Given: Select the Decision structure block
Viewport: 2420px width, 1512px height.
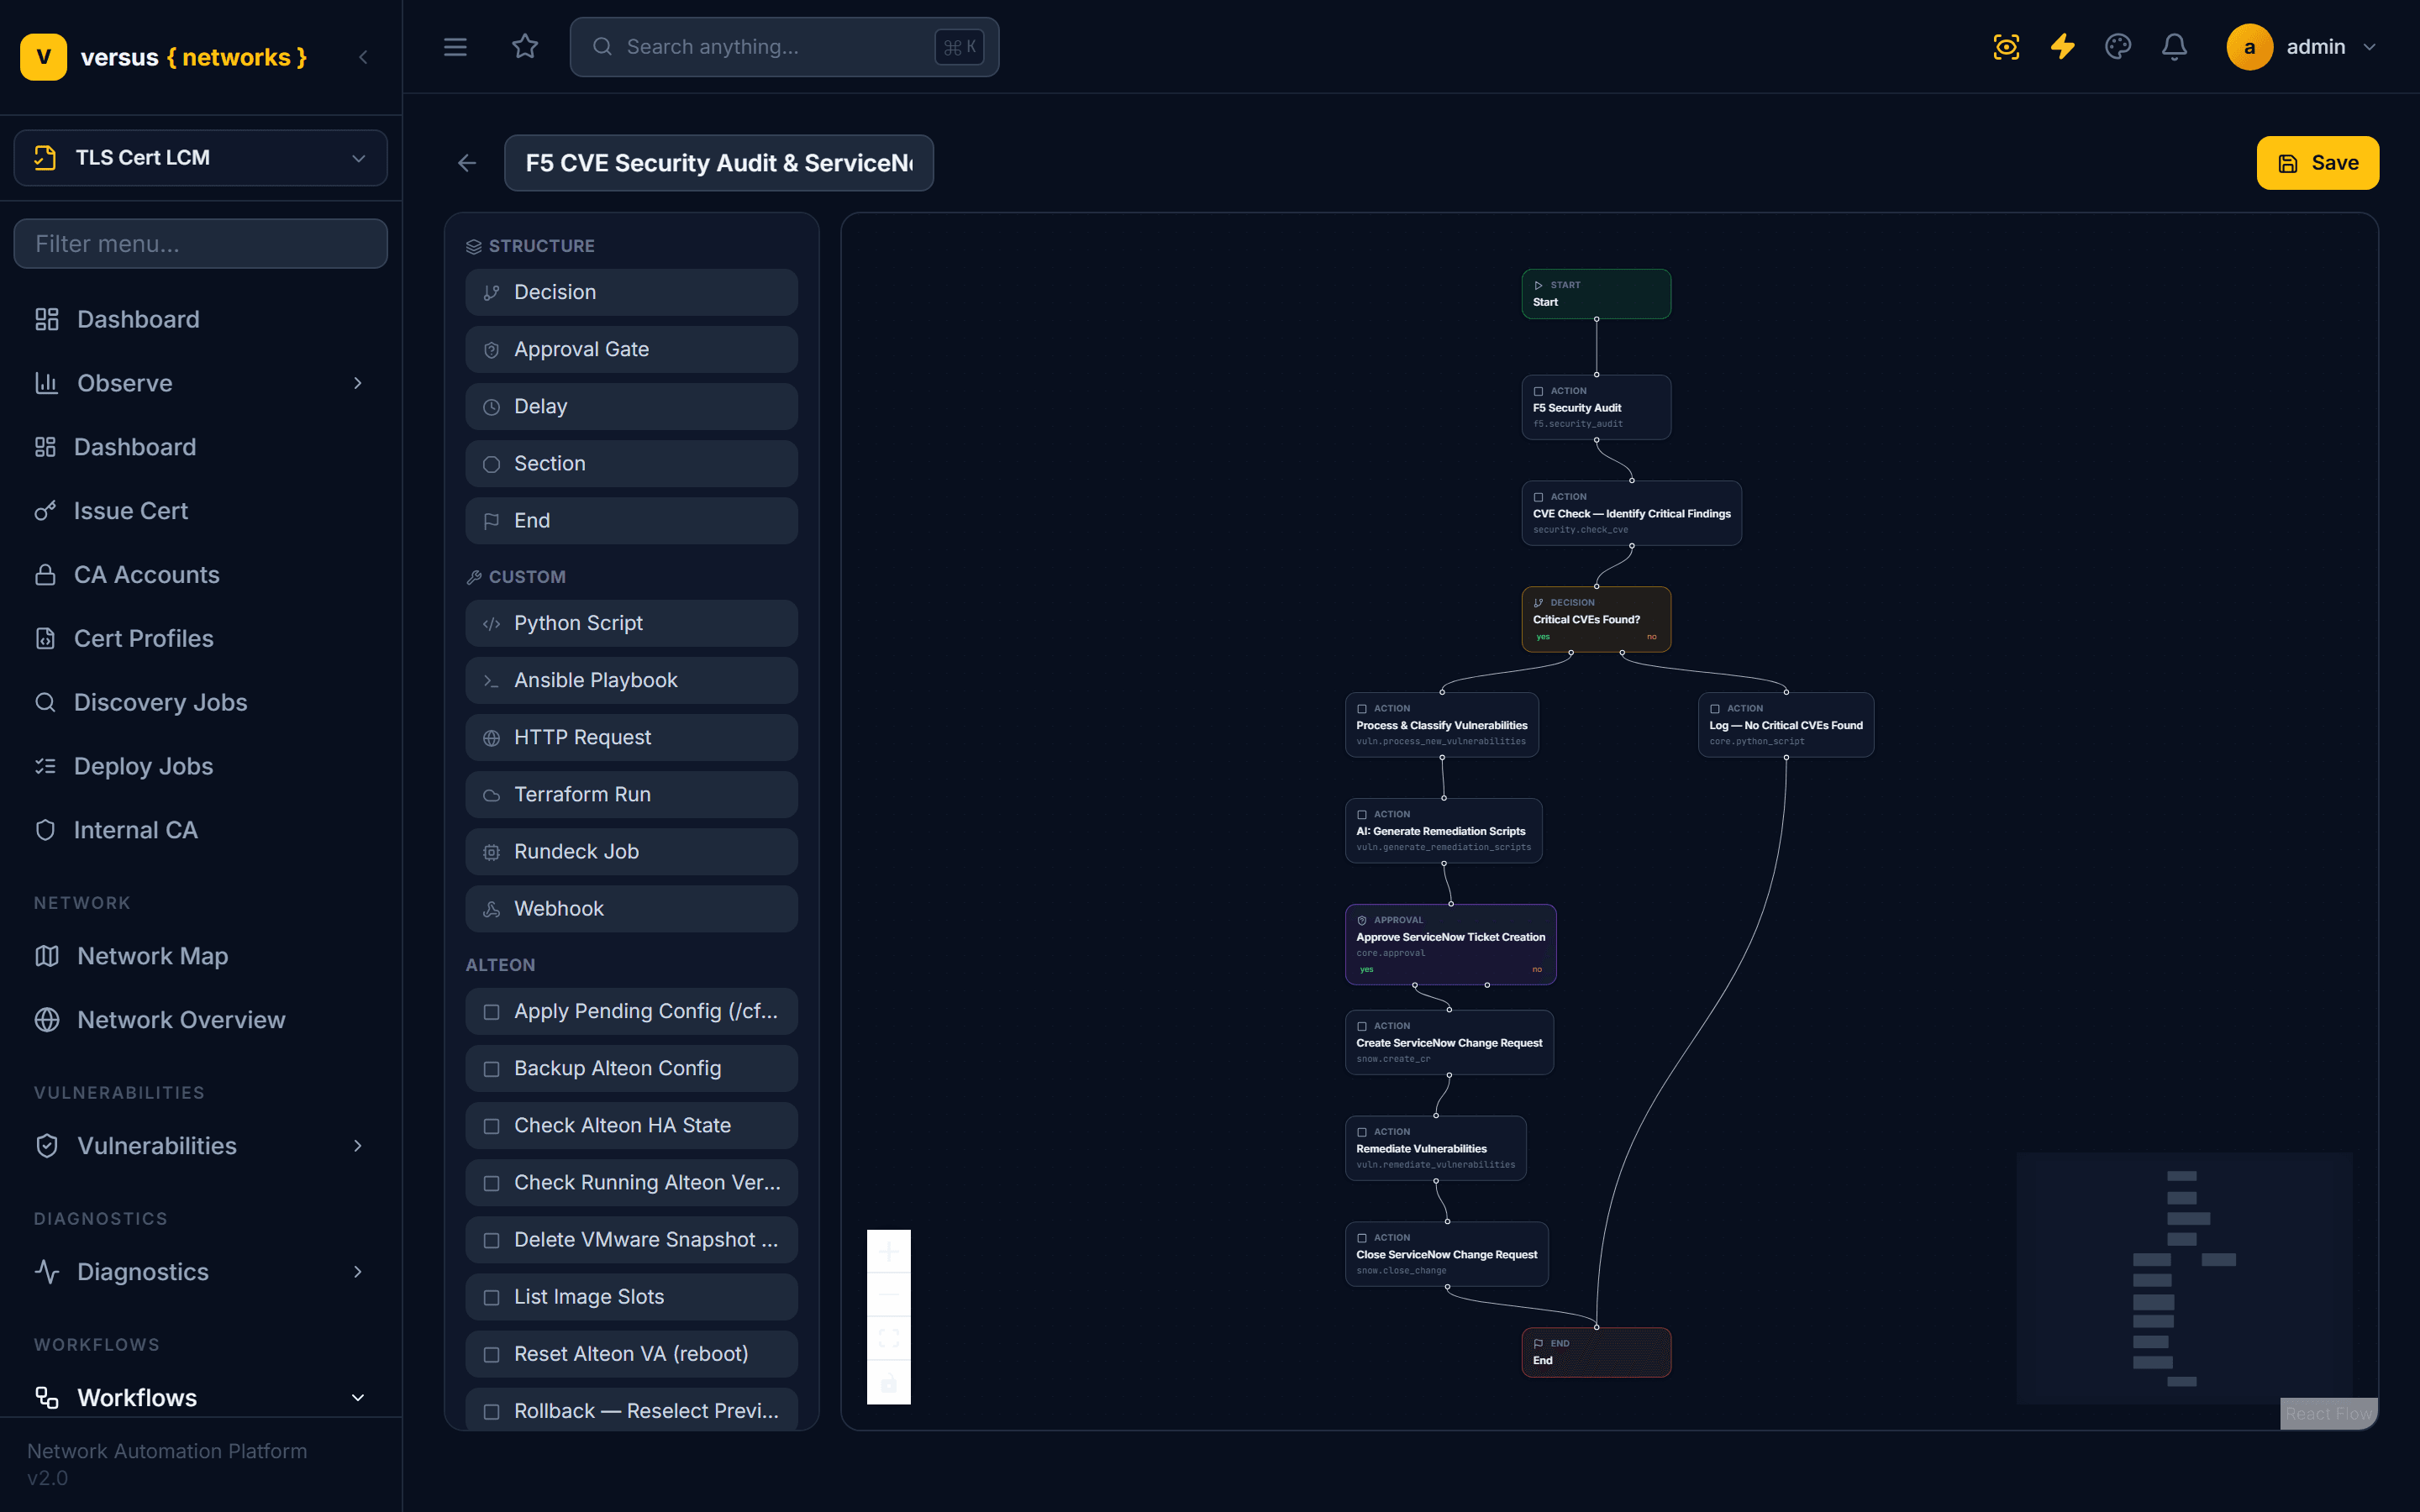Looking at the screenshot, I should tap(631, 292).
